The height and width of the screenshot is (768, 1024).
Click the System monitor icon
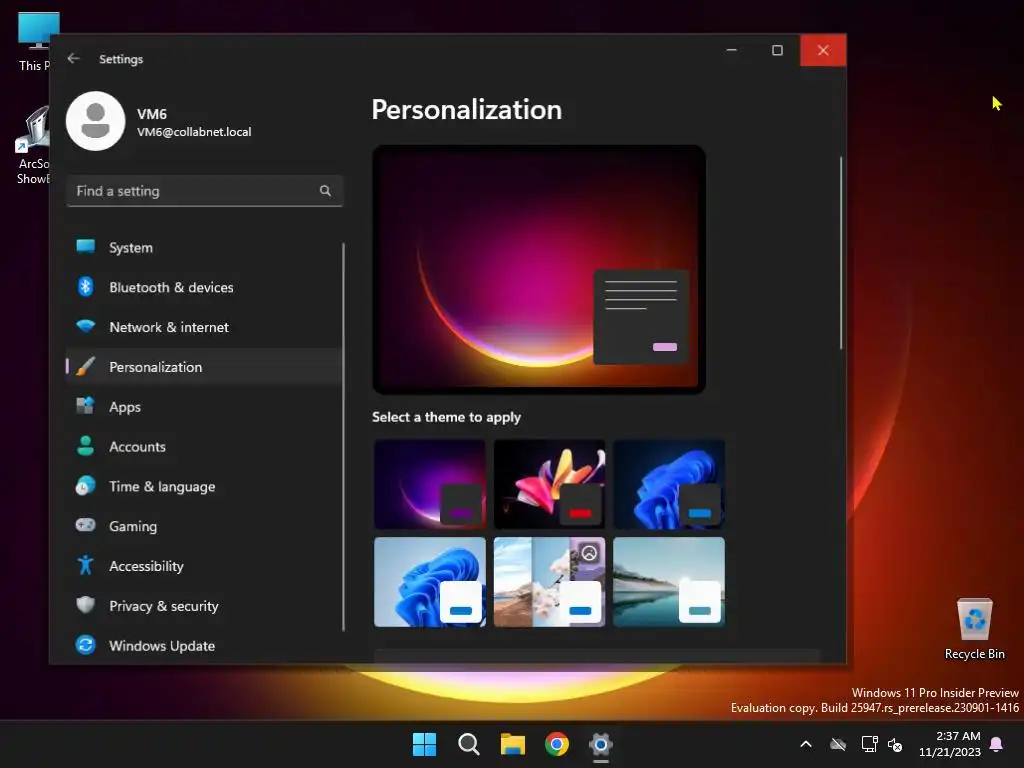(86, 247)
